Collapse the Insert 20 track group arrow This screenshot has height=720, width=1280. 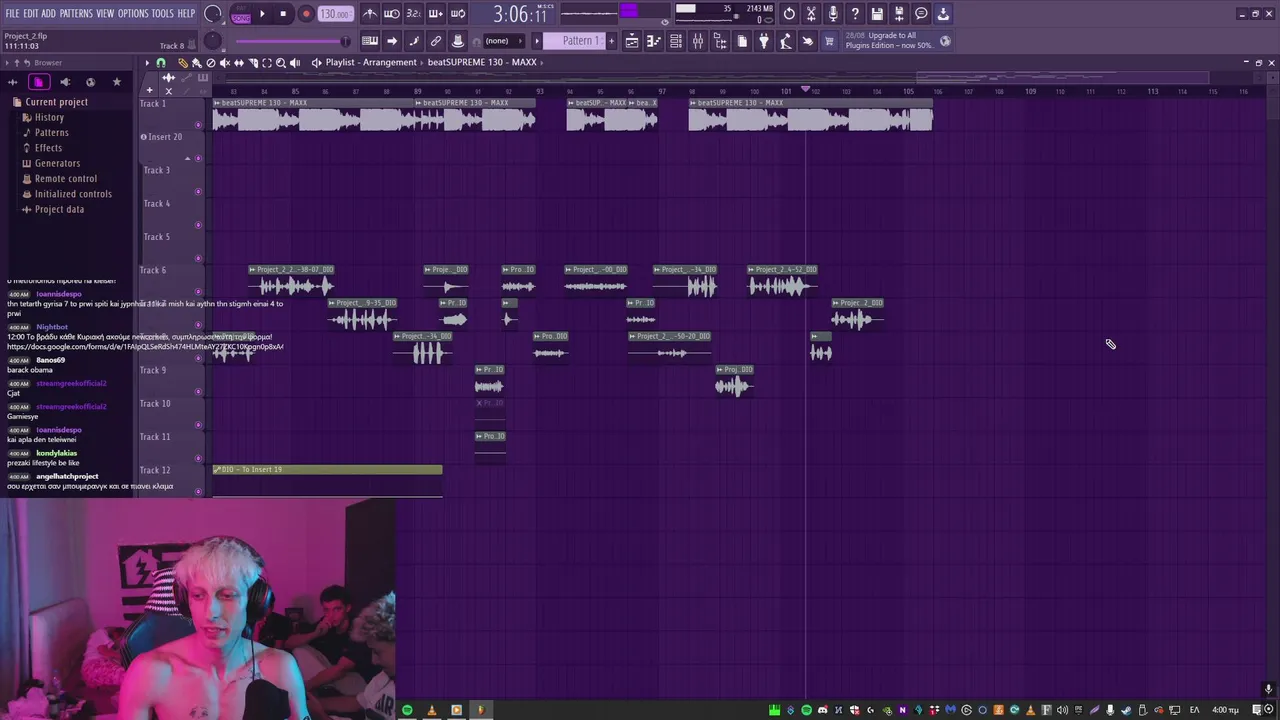coord(187,159)
